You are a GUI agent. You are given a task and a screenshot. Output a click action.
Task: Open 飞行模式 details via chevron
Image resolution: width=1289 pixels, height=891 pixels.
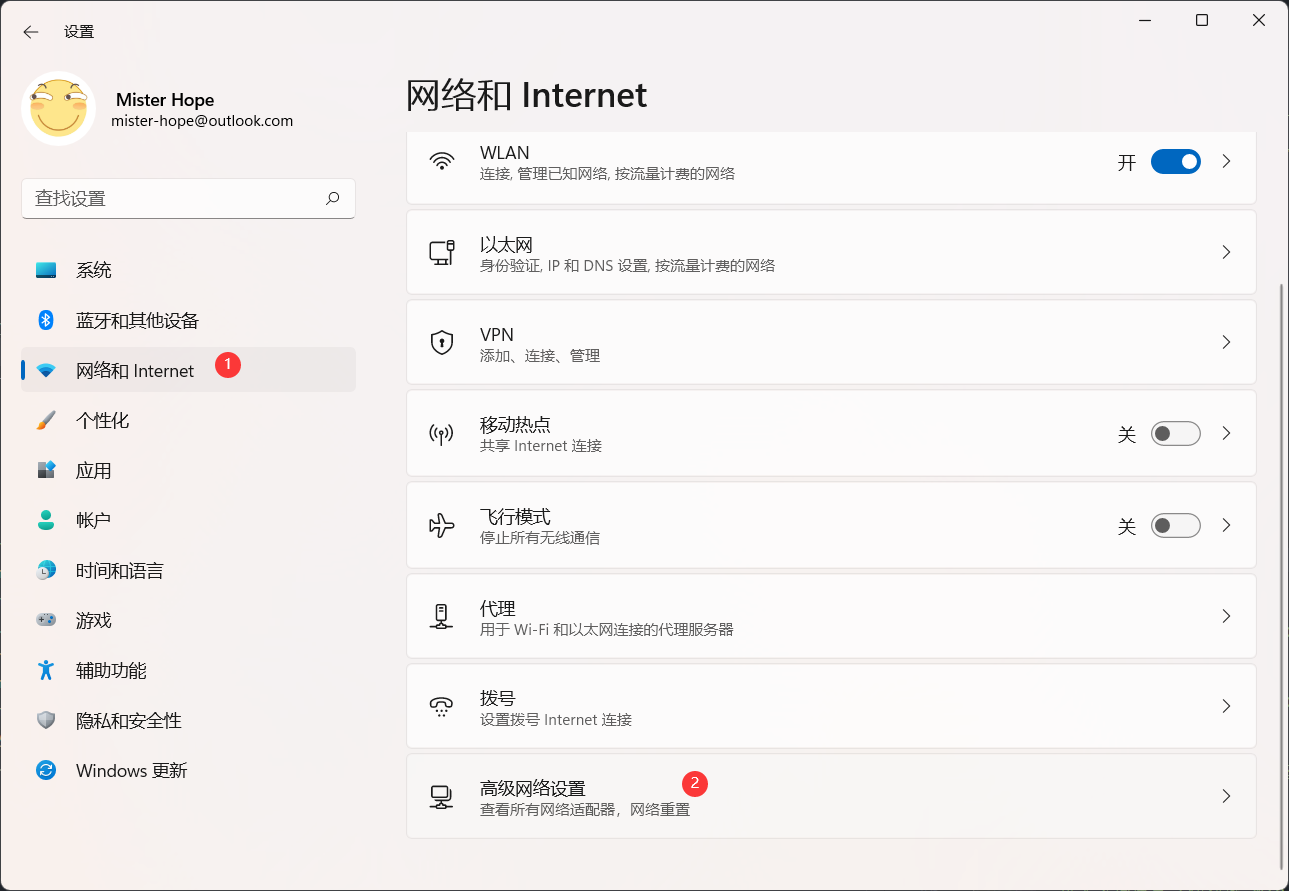[x=1226, y=526]
